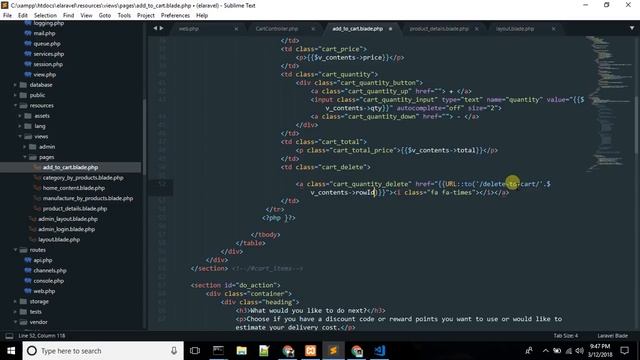Open the File menu
This screenshot has height=360, width=640.
[x=7, y=16]
